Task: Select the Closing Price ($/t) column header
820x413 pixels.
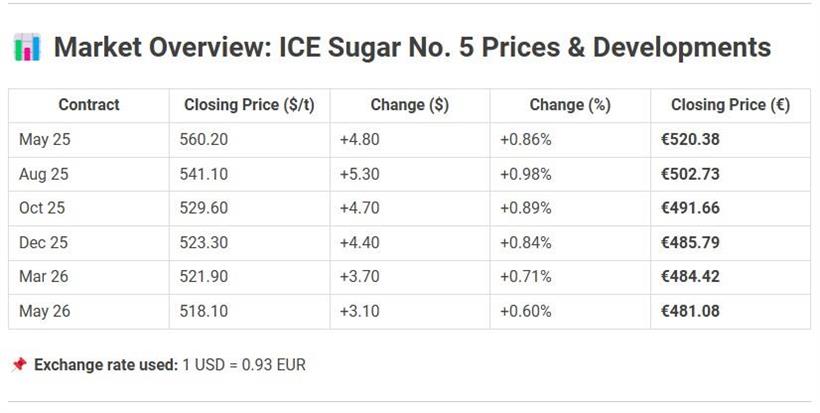Action: [249, 105]
